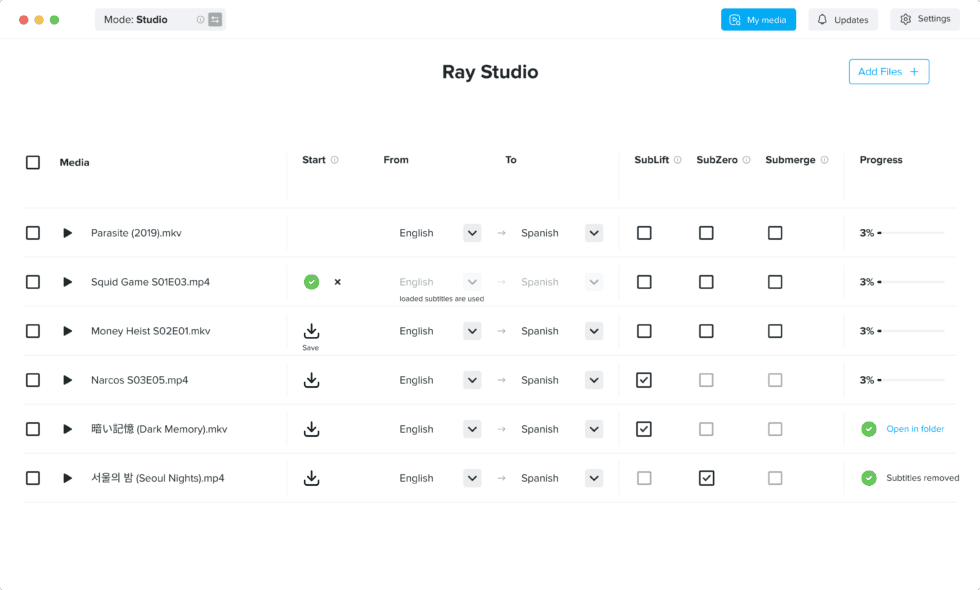Viewport: 980px width, 590px height.
Task: Select Parasite (2019).mkv row checkbox
Action: [33, 233]
